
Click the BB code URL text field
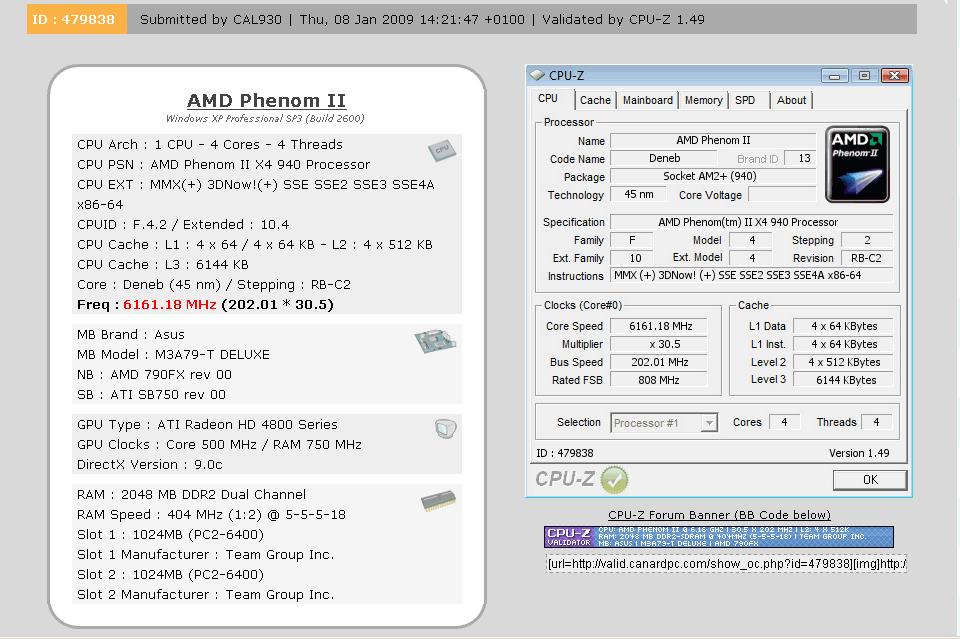click(727, 564)
